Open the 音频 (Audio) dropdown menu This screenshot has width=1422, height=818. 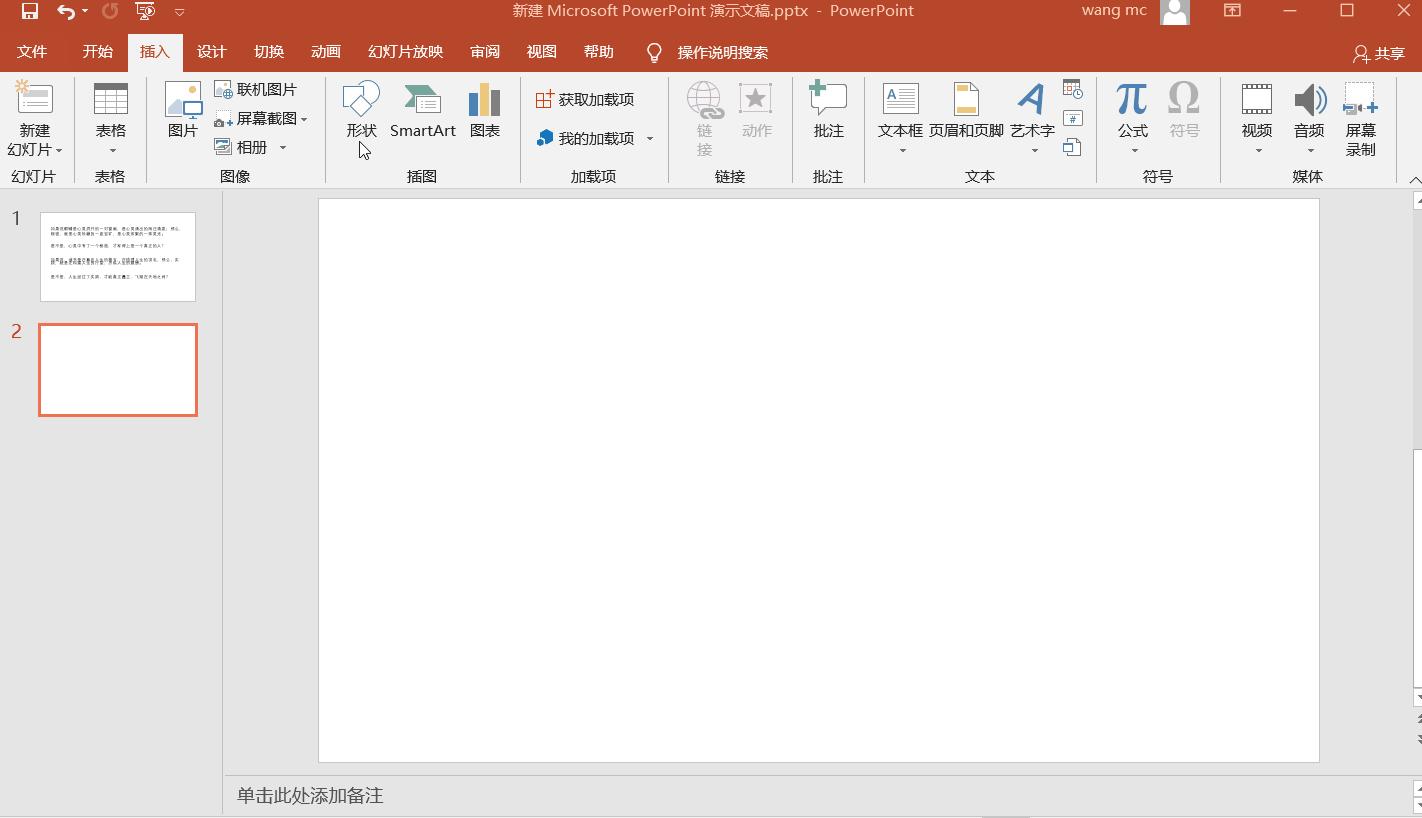pos(1309,150)
